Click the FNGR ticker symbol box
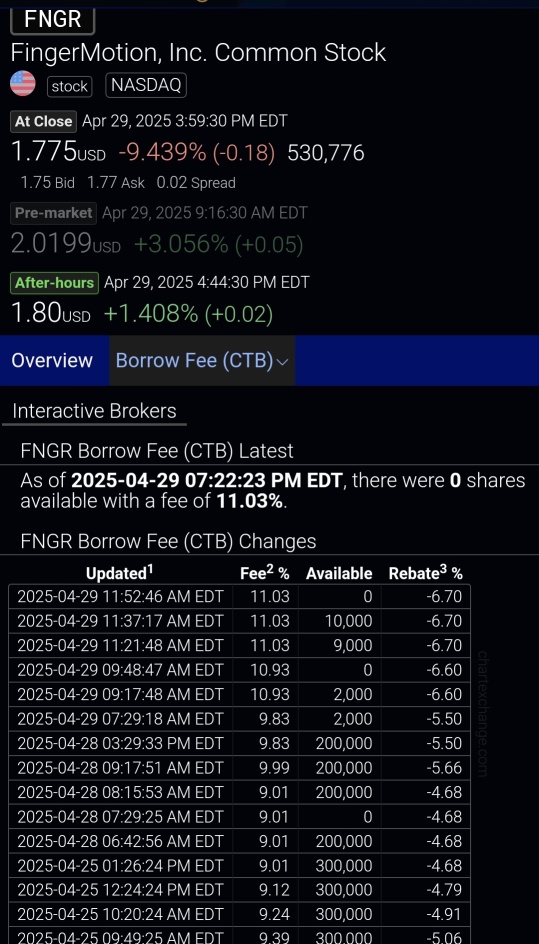 53,18
